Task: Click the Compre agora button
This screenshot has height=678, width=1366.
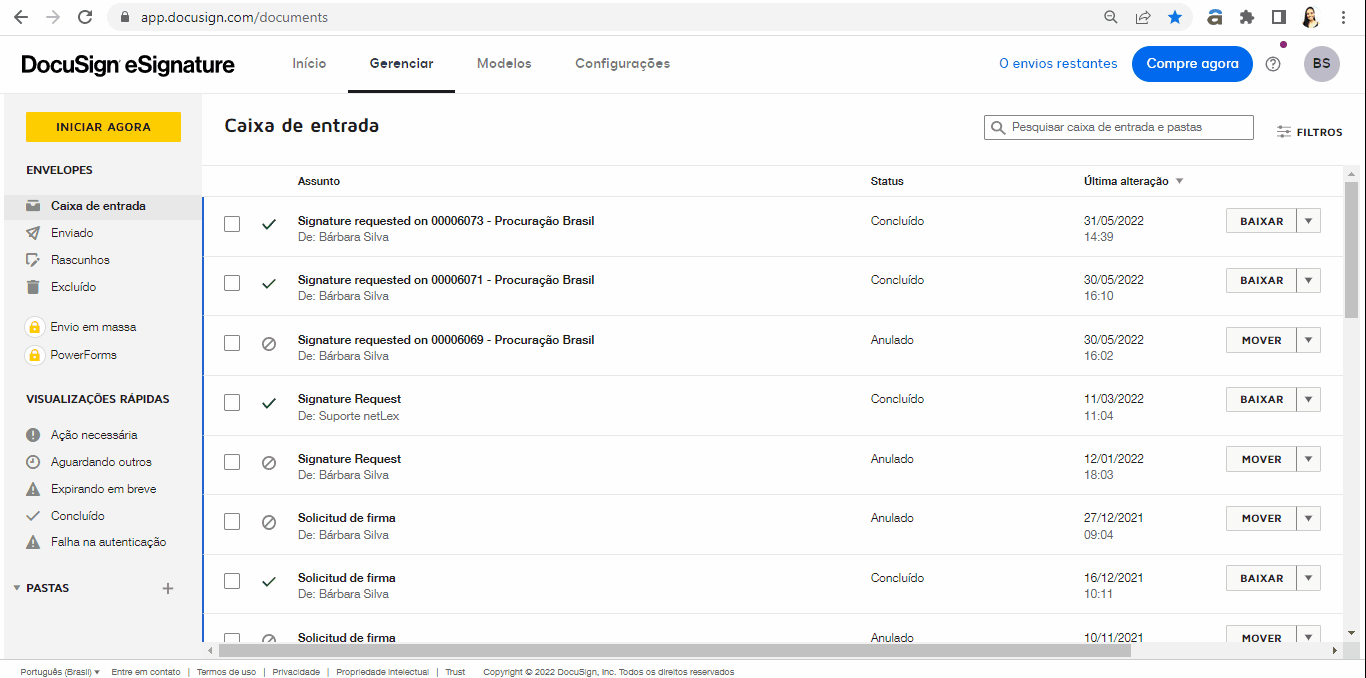Action: [1192, 64]
